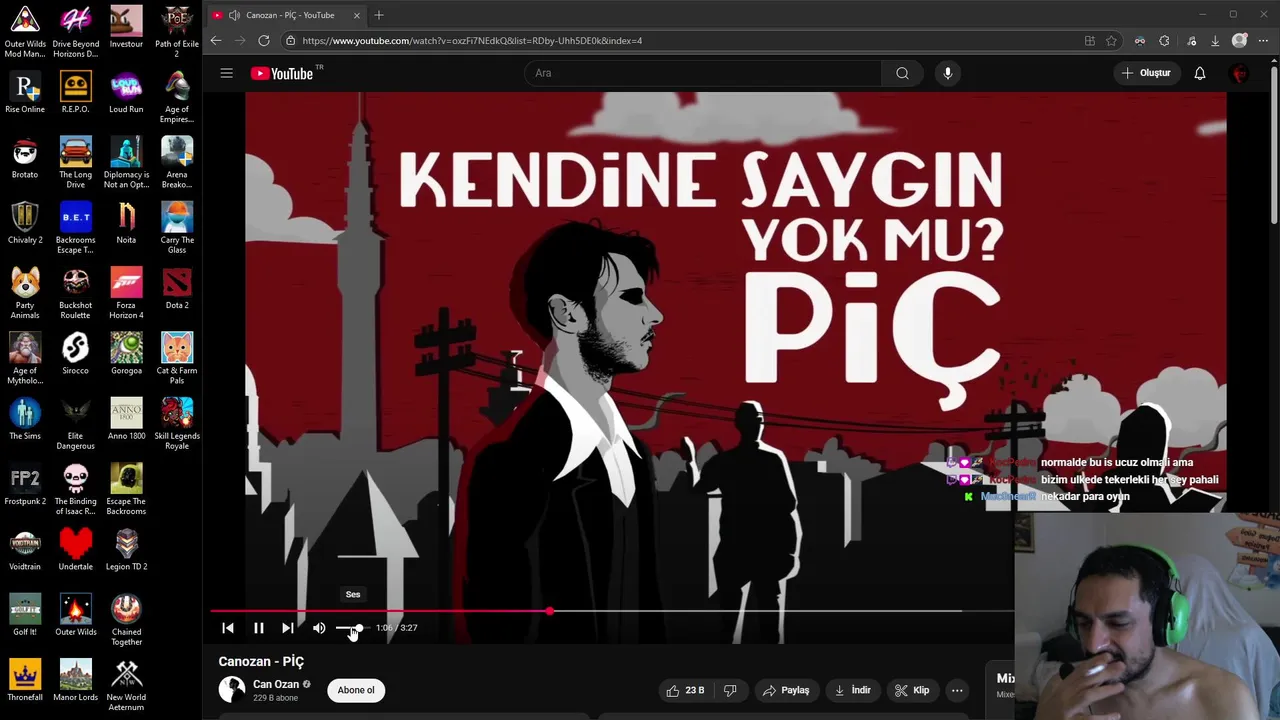Screen dimensions: 1280x720
Task: Reload the browser page
Action: (264, 41)
